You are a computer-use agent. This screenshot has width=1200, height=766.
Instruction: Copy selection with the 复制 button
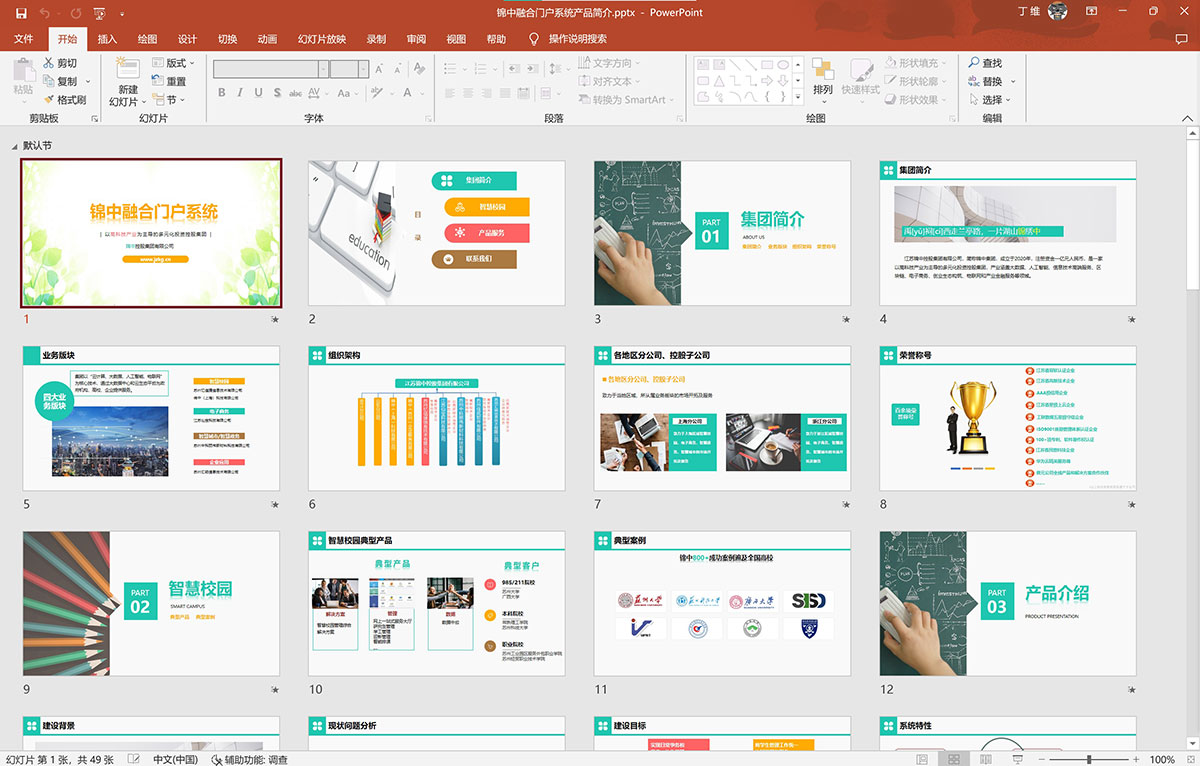click(62, 81)
